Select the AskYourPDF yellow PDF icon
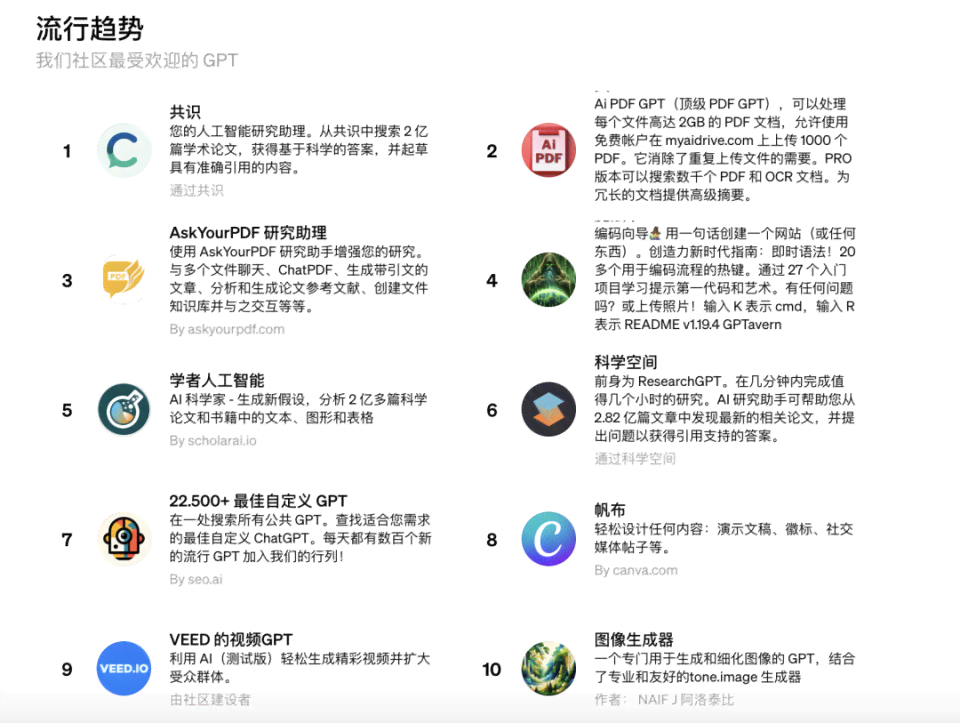 pos(124,280)
